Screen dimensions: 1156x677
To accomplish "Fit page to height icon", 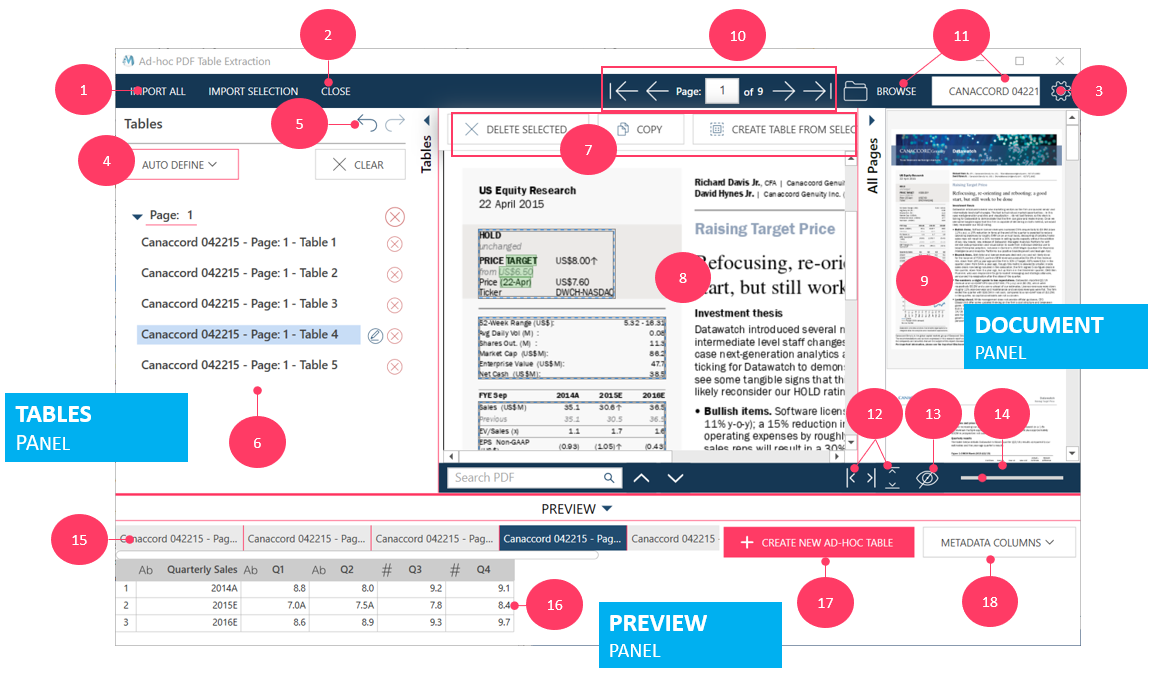I will [x=892, y=478].
